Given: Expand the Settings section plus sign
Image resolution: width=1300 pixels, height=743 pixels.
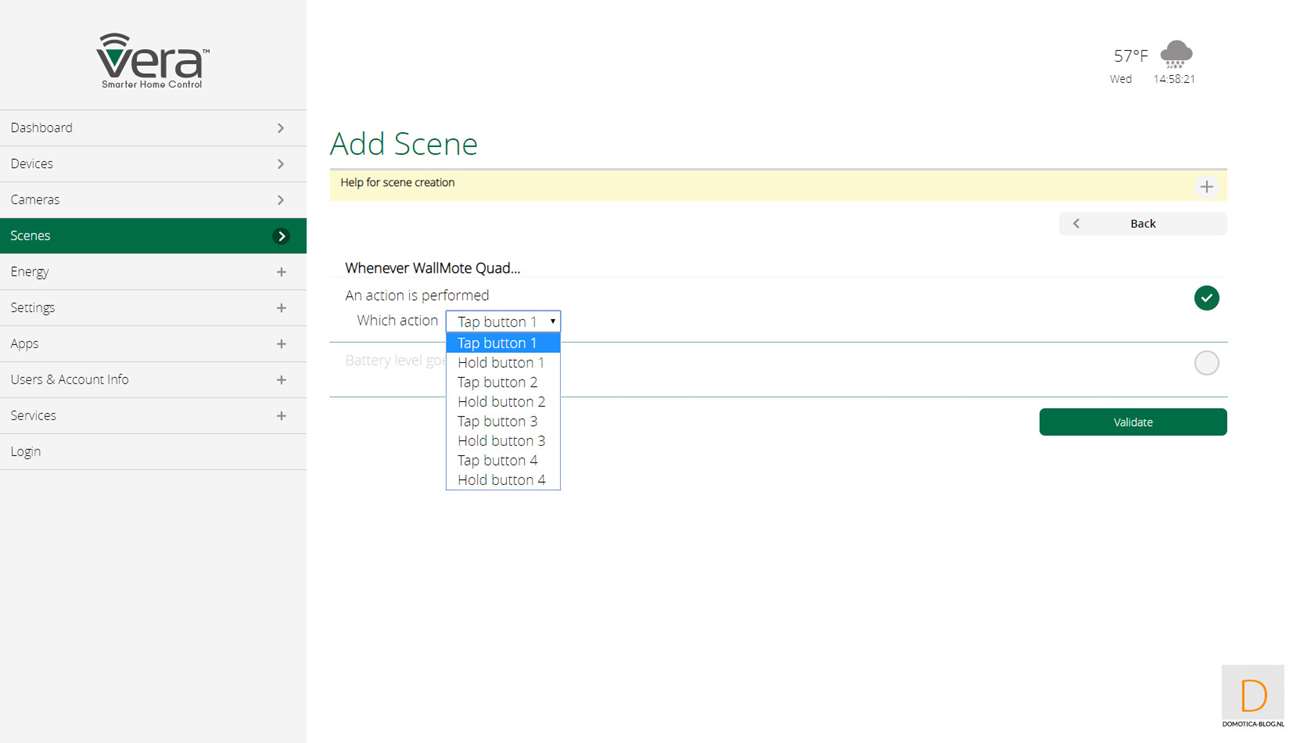Looking at the screenshot, I should [x=281, y=308].
